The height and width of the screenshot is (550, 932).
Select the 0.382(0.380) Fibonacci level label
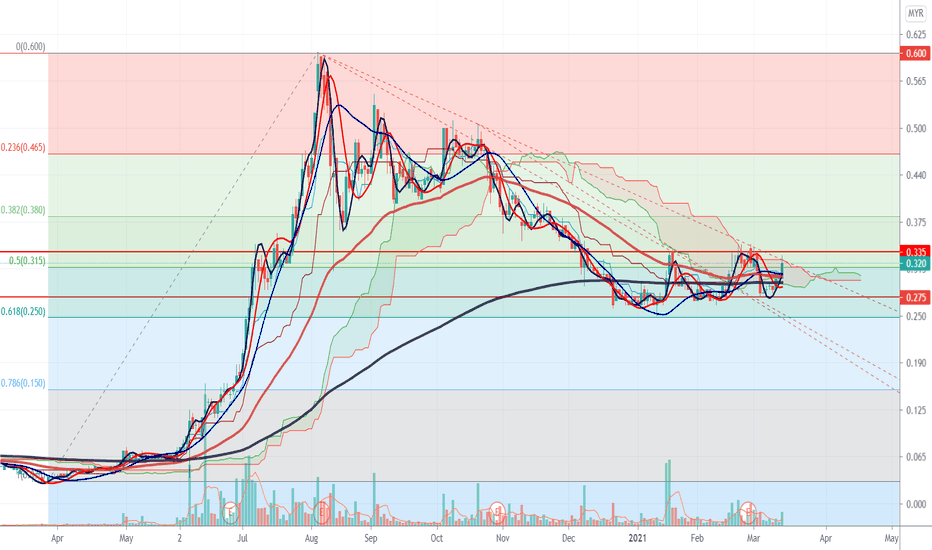coord(23,210)
